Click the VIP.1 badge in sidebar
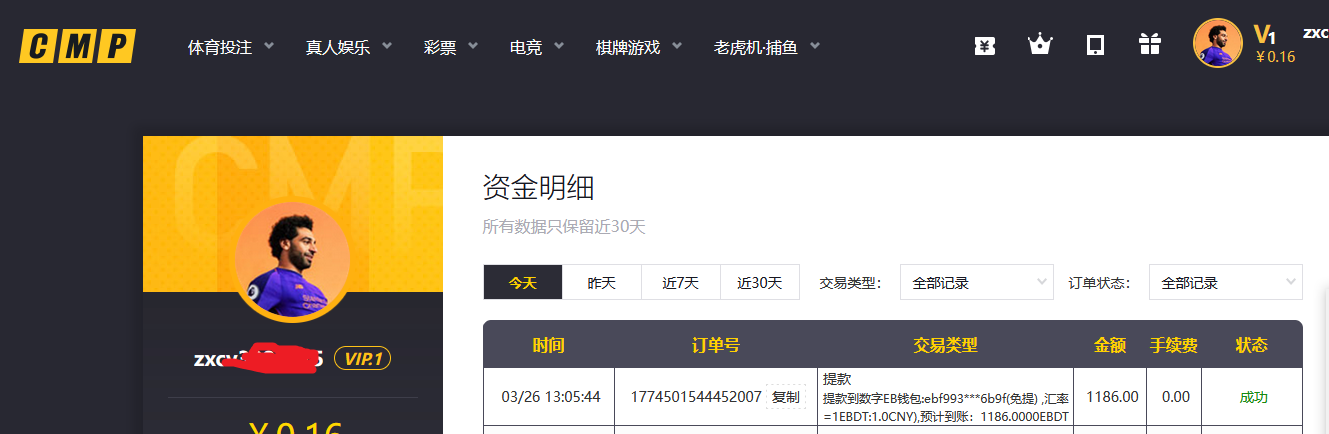The height and width of the screenshot is (434, 1329). coord(362,359)
